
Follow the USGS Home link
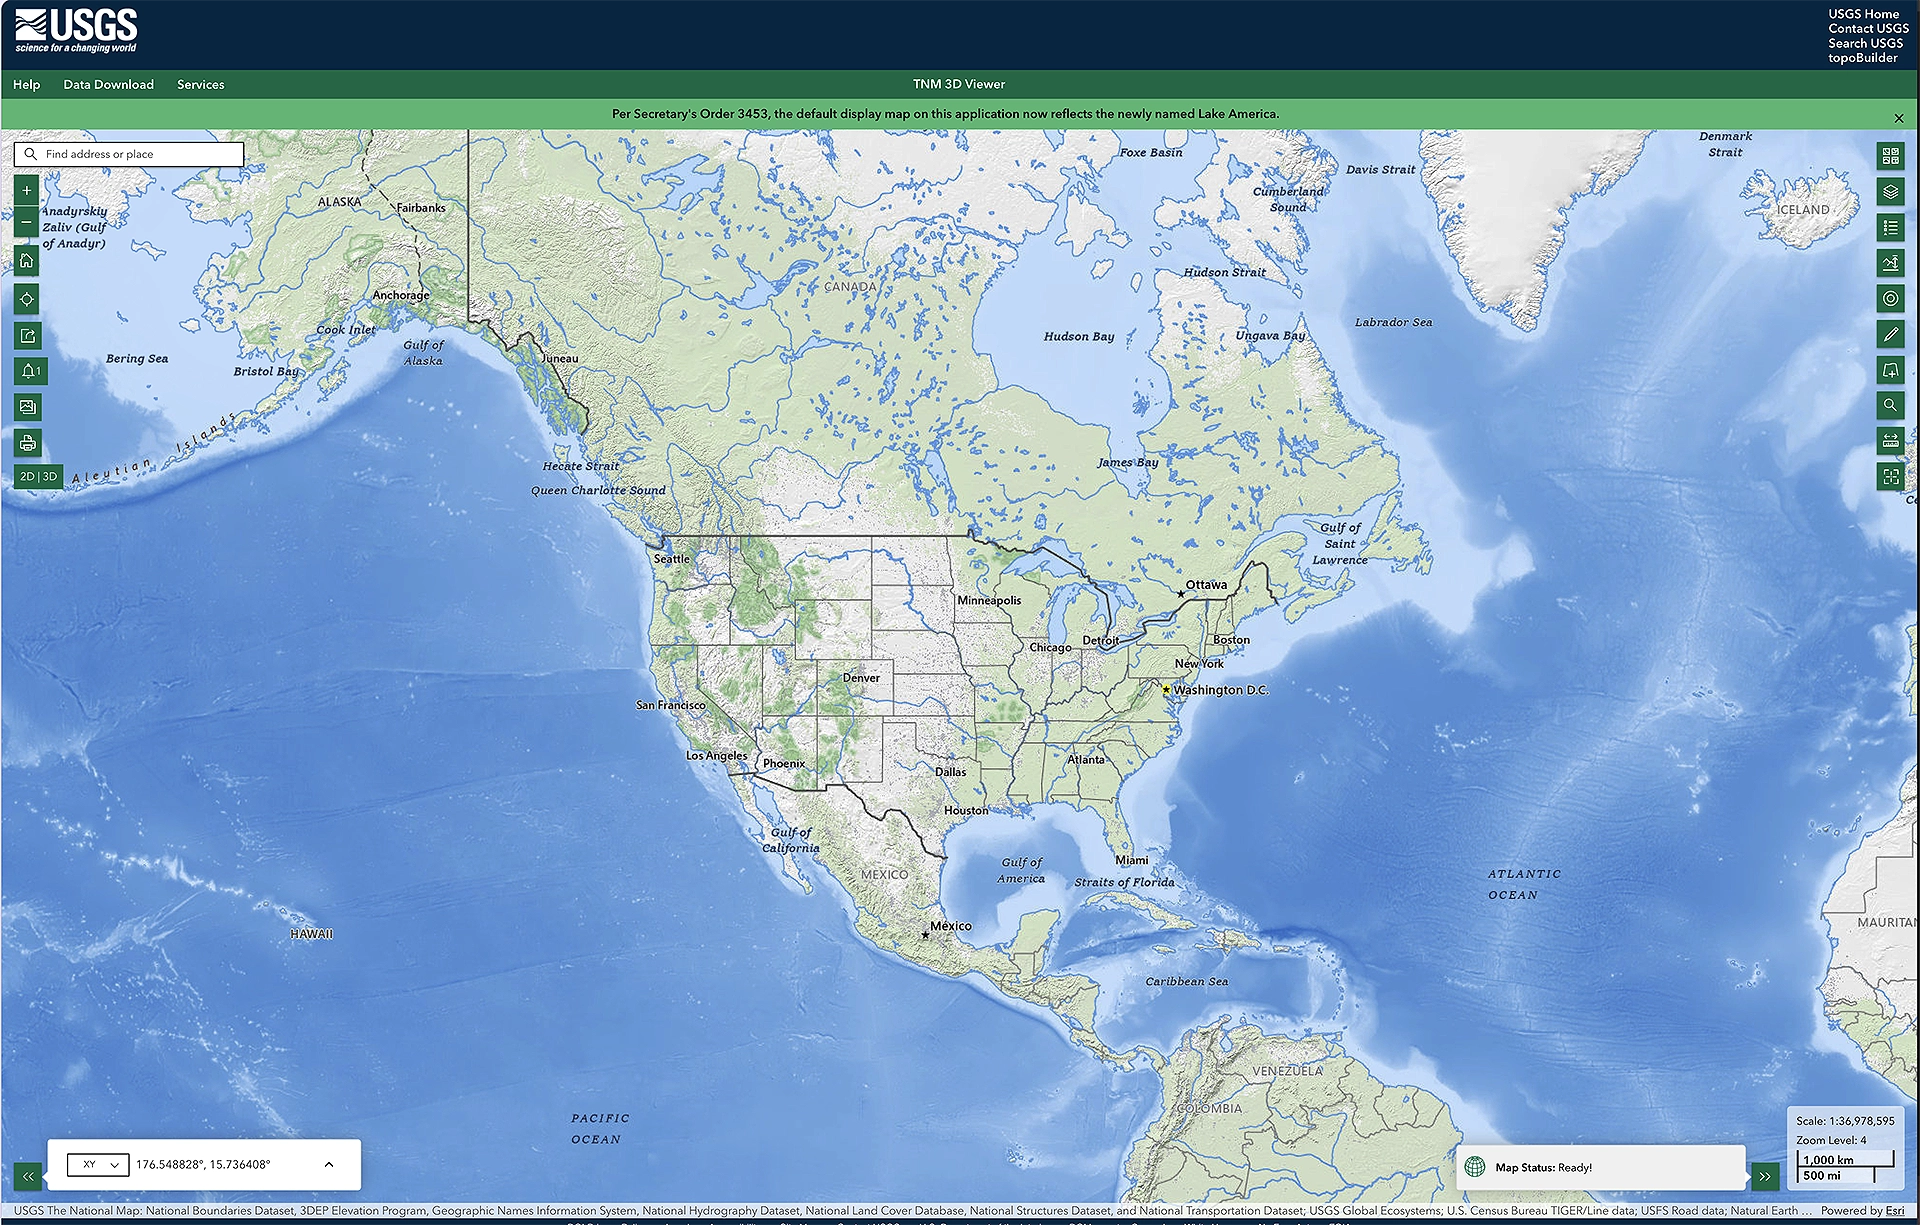coord(1864,14)
